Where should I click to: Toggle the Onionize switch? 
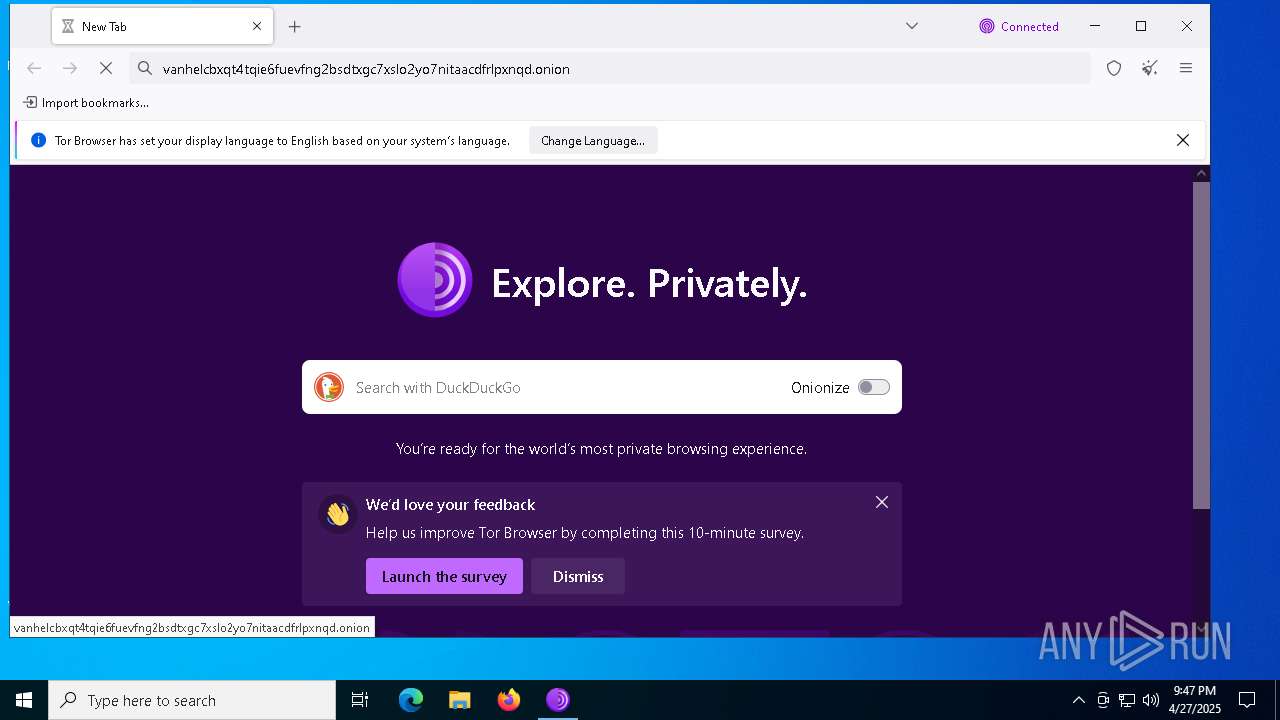tap(874, 387)
